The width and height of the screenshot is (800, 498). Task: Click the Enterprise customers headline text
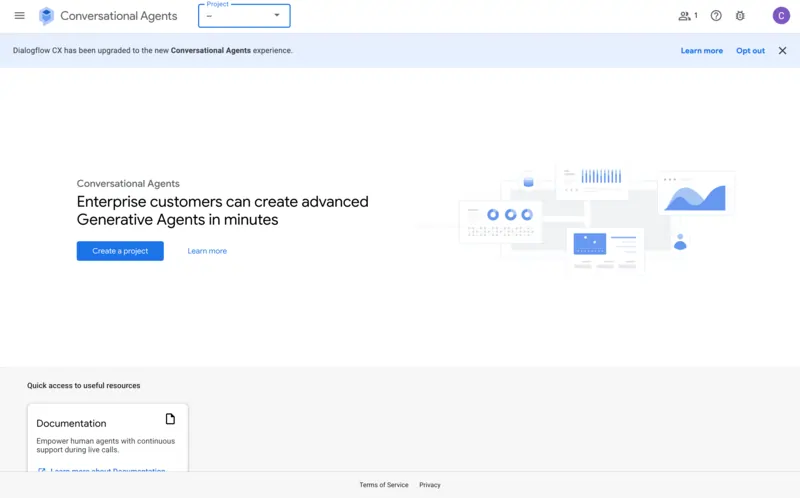click(x=222, y=210)
